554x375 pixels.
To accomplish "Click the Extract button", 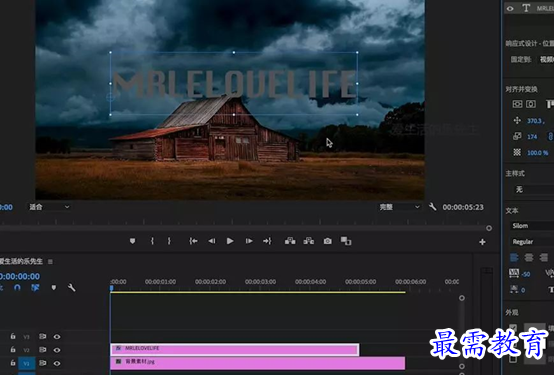I will click(x=308, y=241).
